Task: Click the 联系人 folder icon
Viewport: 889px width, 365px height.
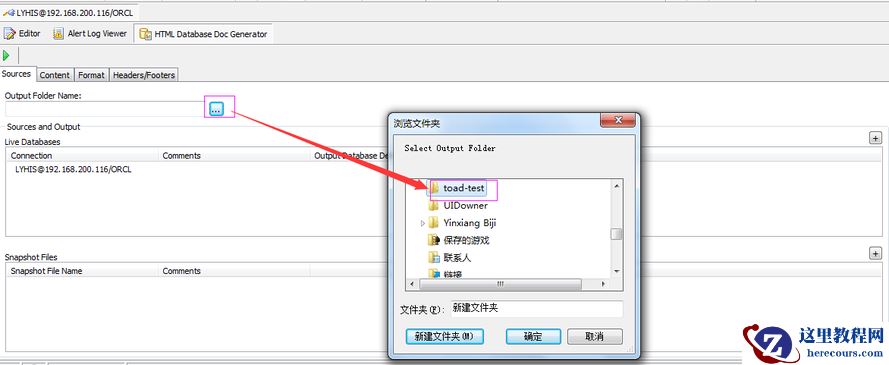Action: click(434, 258)
